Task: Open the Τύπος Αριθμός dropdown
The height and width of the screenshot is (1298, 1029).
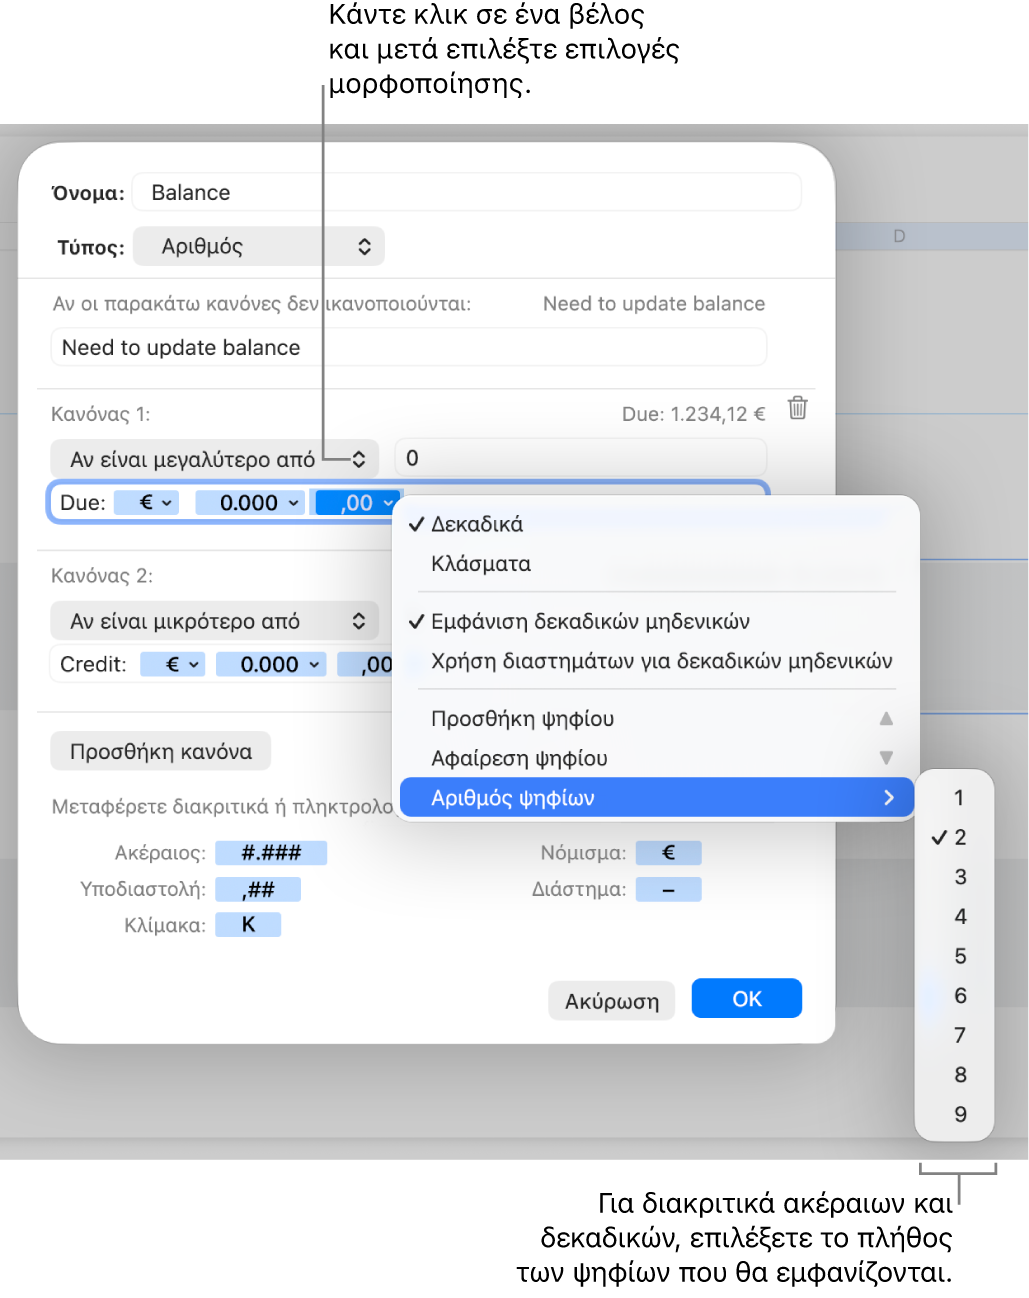Action: 259,246
